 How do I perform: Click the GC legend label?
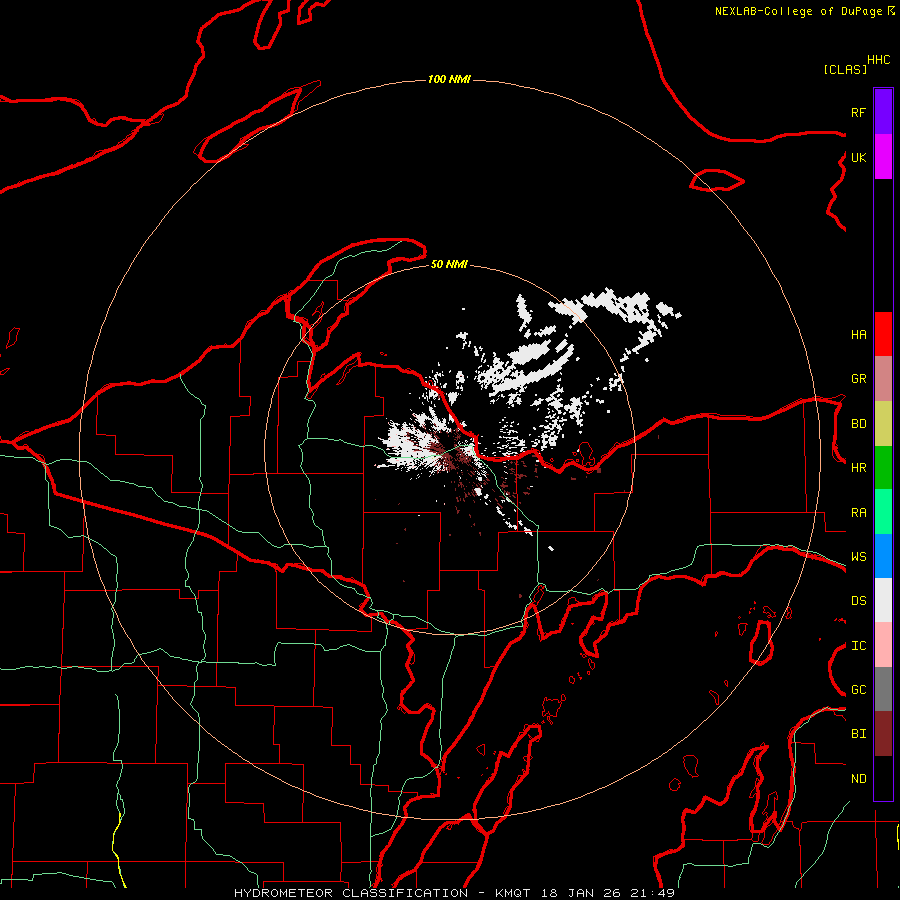pos(858,690)
